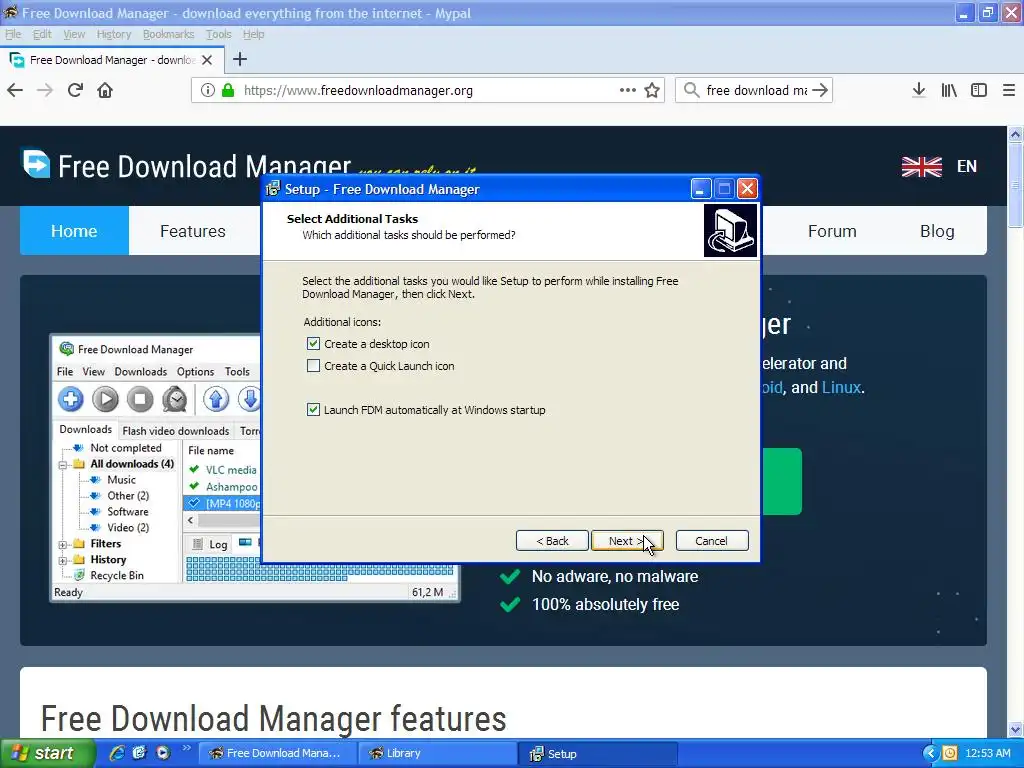The image size is (1024, 768).
Task: Go back with the browser back arrow
Action: coord(15,90)
